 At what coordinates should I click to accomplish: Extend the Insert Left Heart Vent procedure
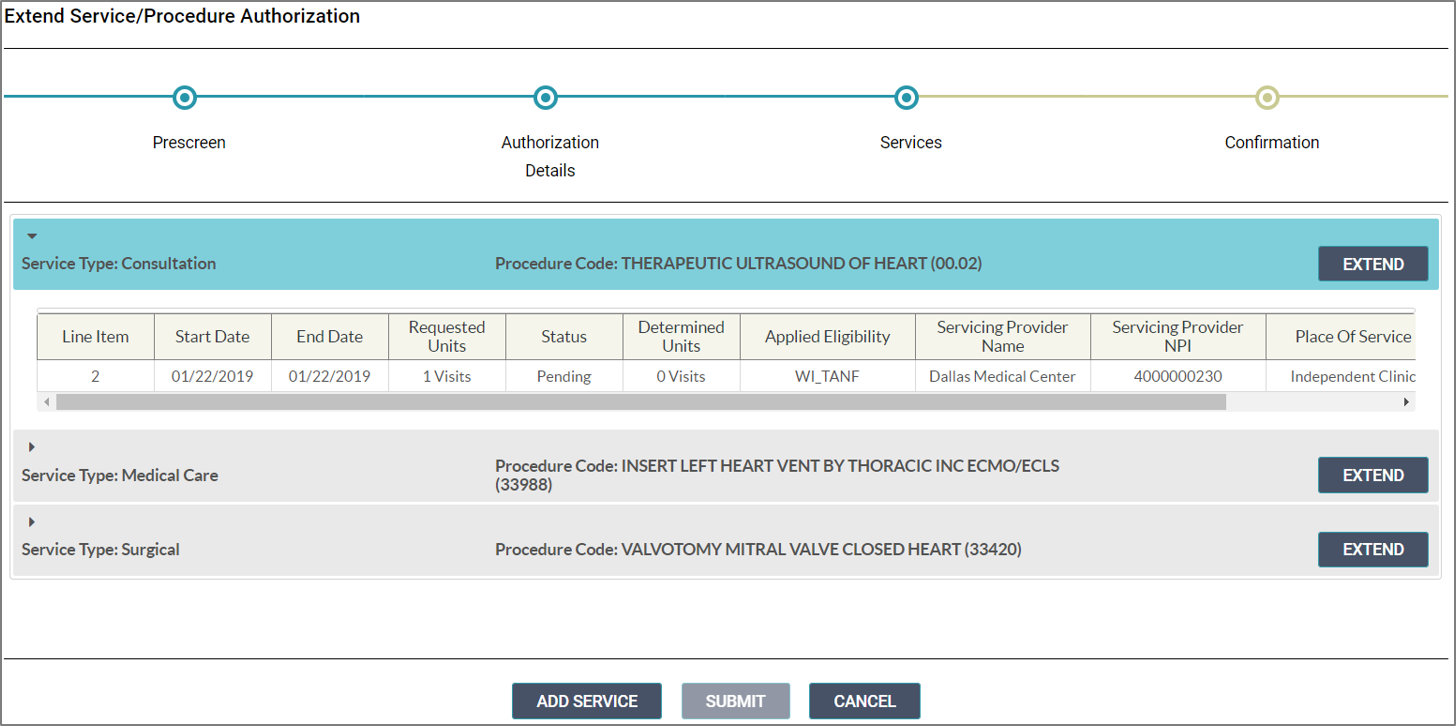pos(1372,475)
